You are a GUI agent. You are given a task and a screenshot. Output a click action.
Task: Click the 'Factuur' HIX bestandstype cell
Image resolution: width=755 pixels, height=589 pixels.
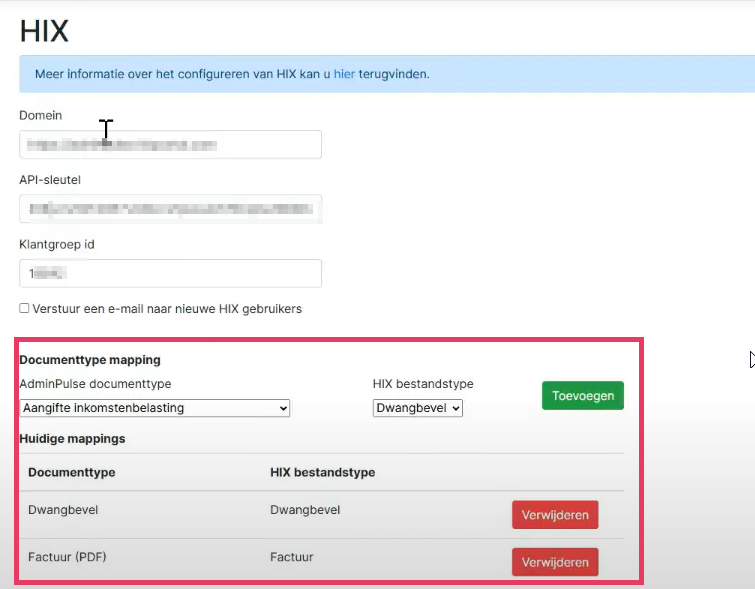[x=292, y=557]
